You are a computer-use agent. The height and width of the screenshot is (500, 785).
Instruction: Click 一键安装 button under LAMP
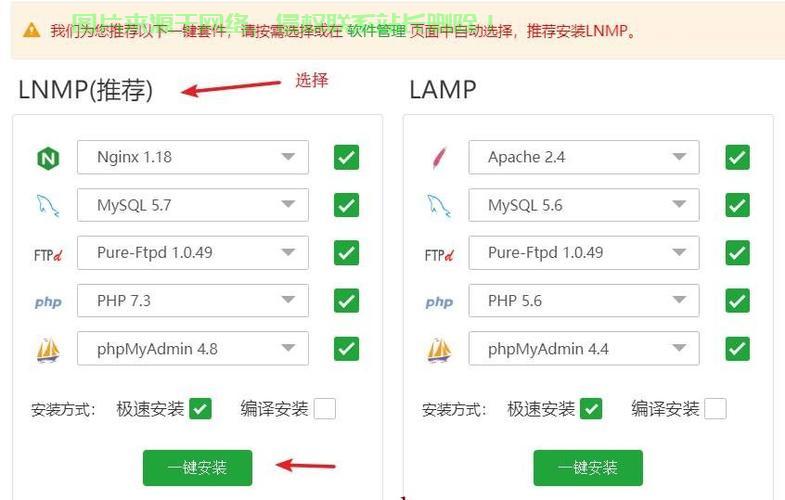coord(588,467)
